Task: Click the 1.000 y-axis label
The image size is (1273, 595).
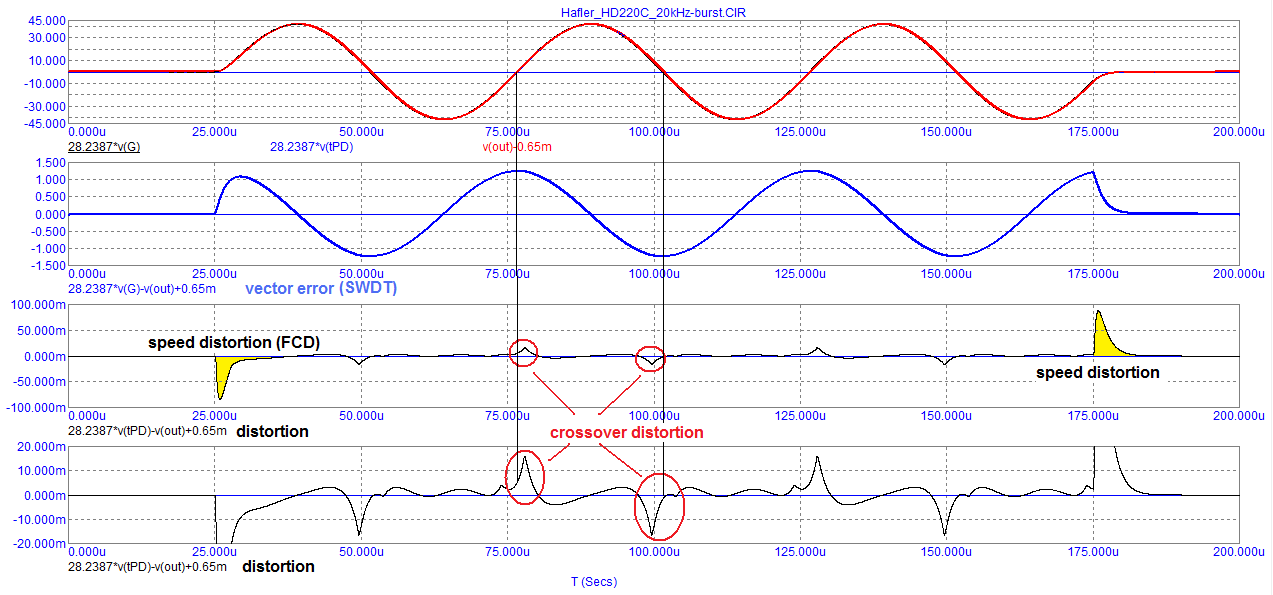Action: coord(50,180)
